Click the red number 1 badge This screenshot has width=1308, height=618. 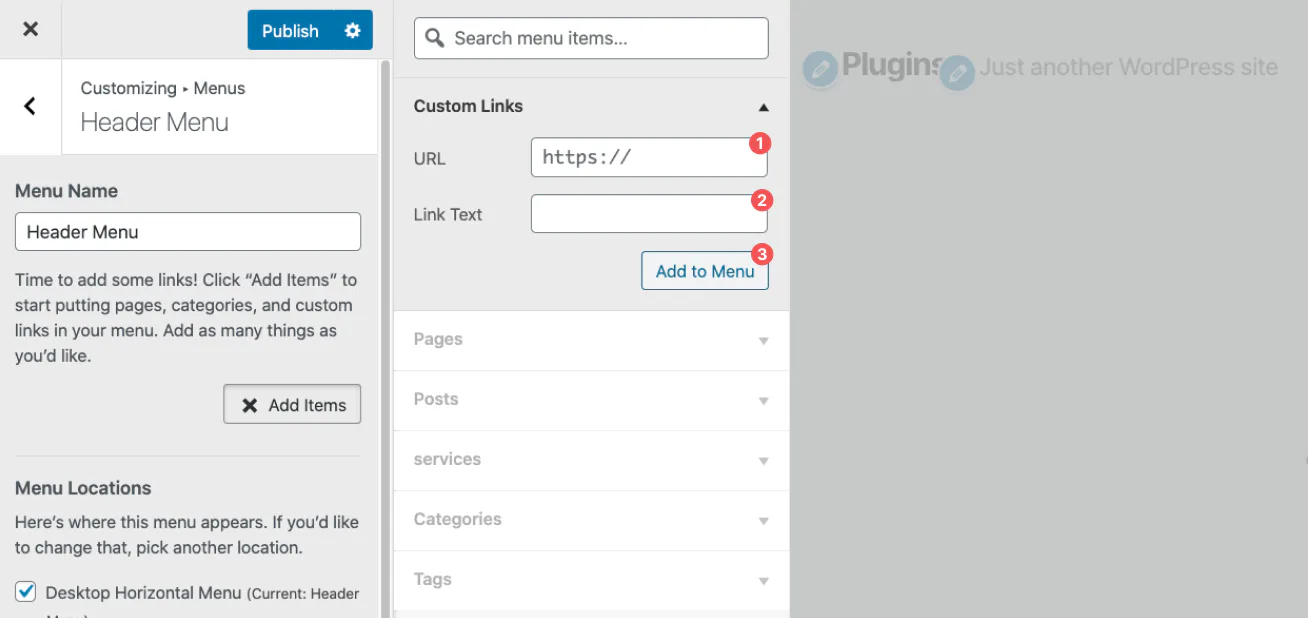tap(759, 143)
